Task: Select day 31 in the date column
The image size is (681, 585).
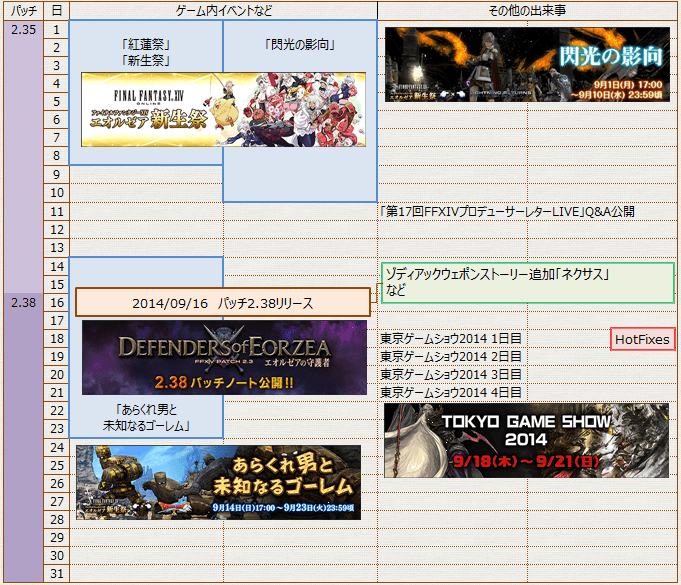Action: (x=56, y=574)
